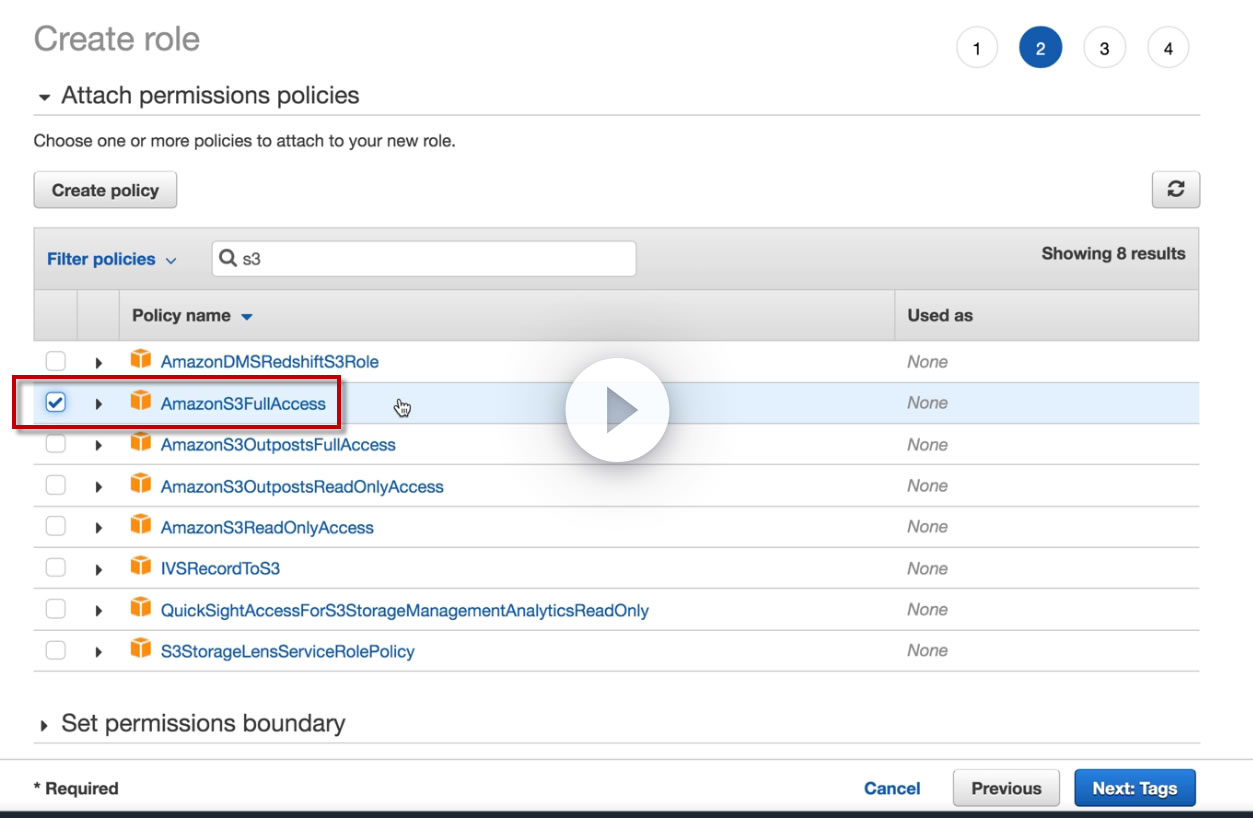This screenshot has height=818, width=1253.
Task: Open the AmazonS3OutpostsFullAccess policy link
Action: [x=278, y=444]
